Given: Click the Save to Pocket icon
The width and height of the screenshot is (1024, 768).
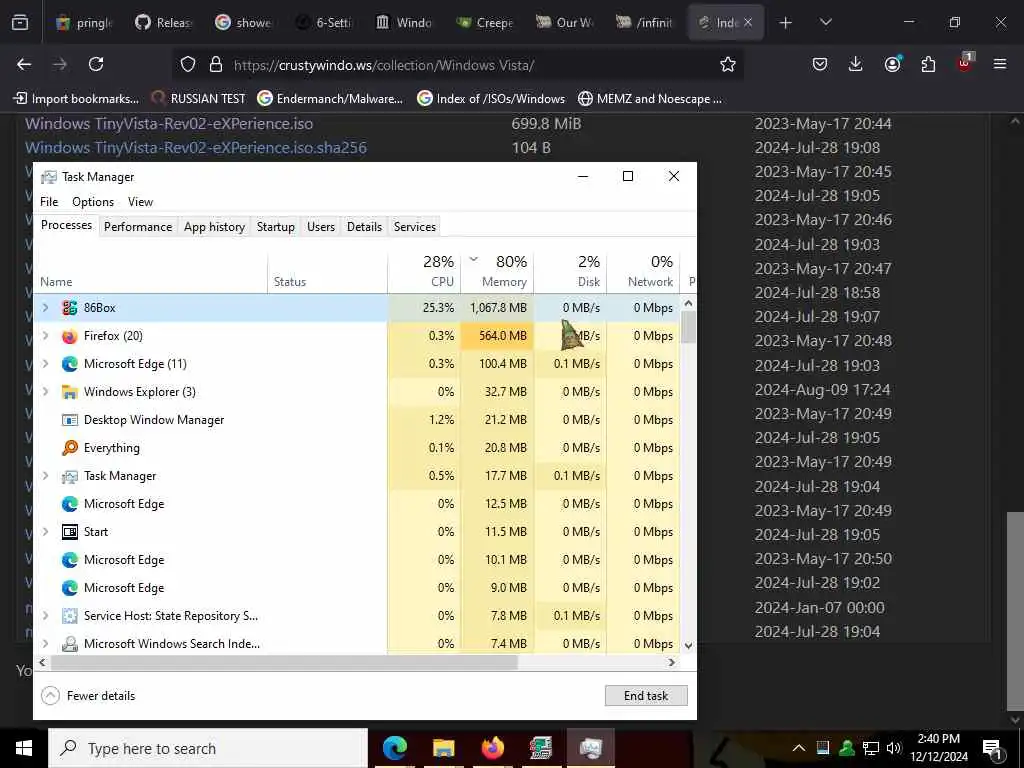Looking at the screenshot, I should coord(820,64).
